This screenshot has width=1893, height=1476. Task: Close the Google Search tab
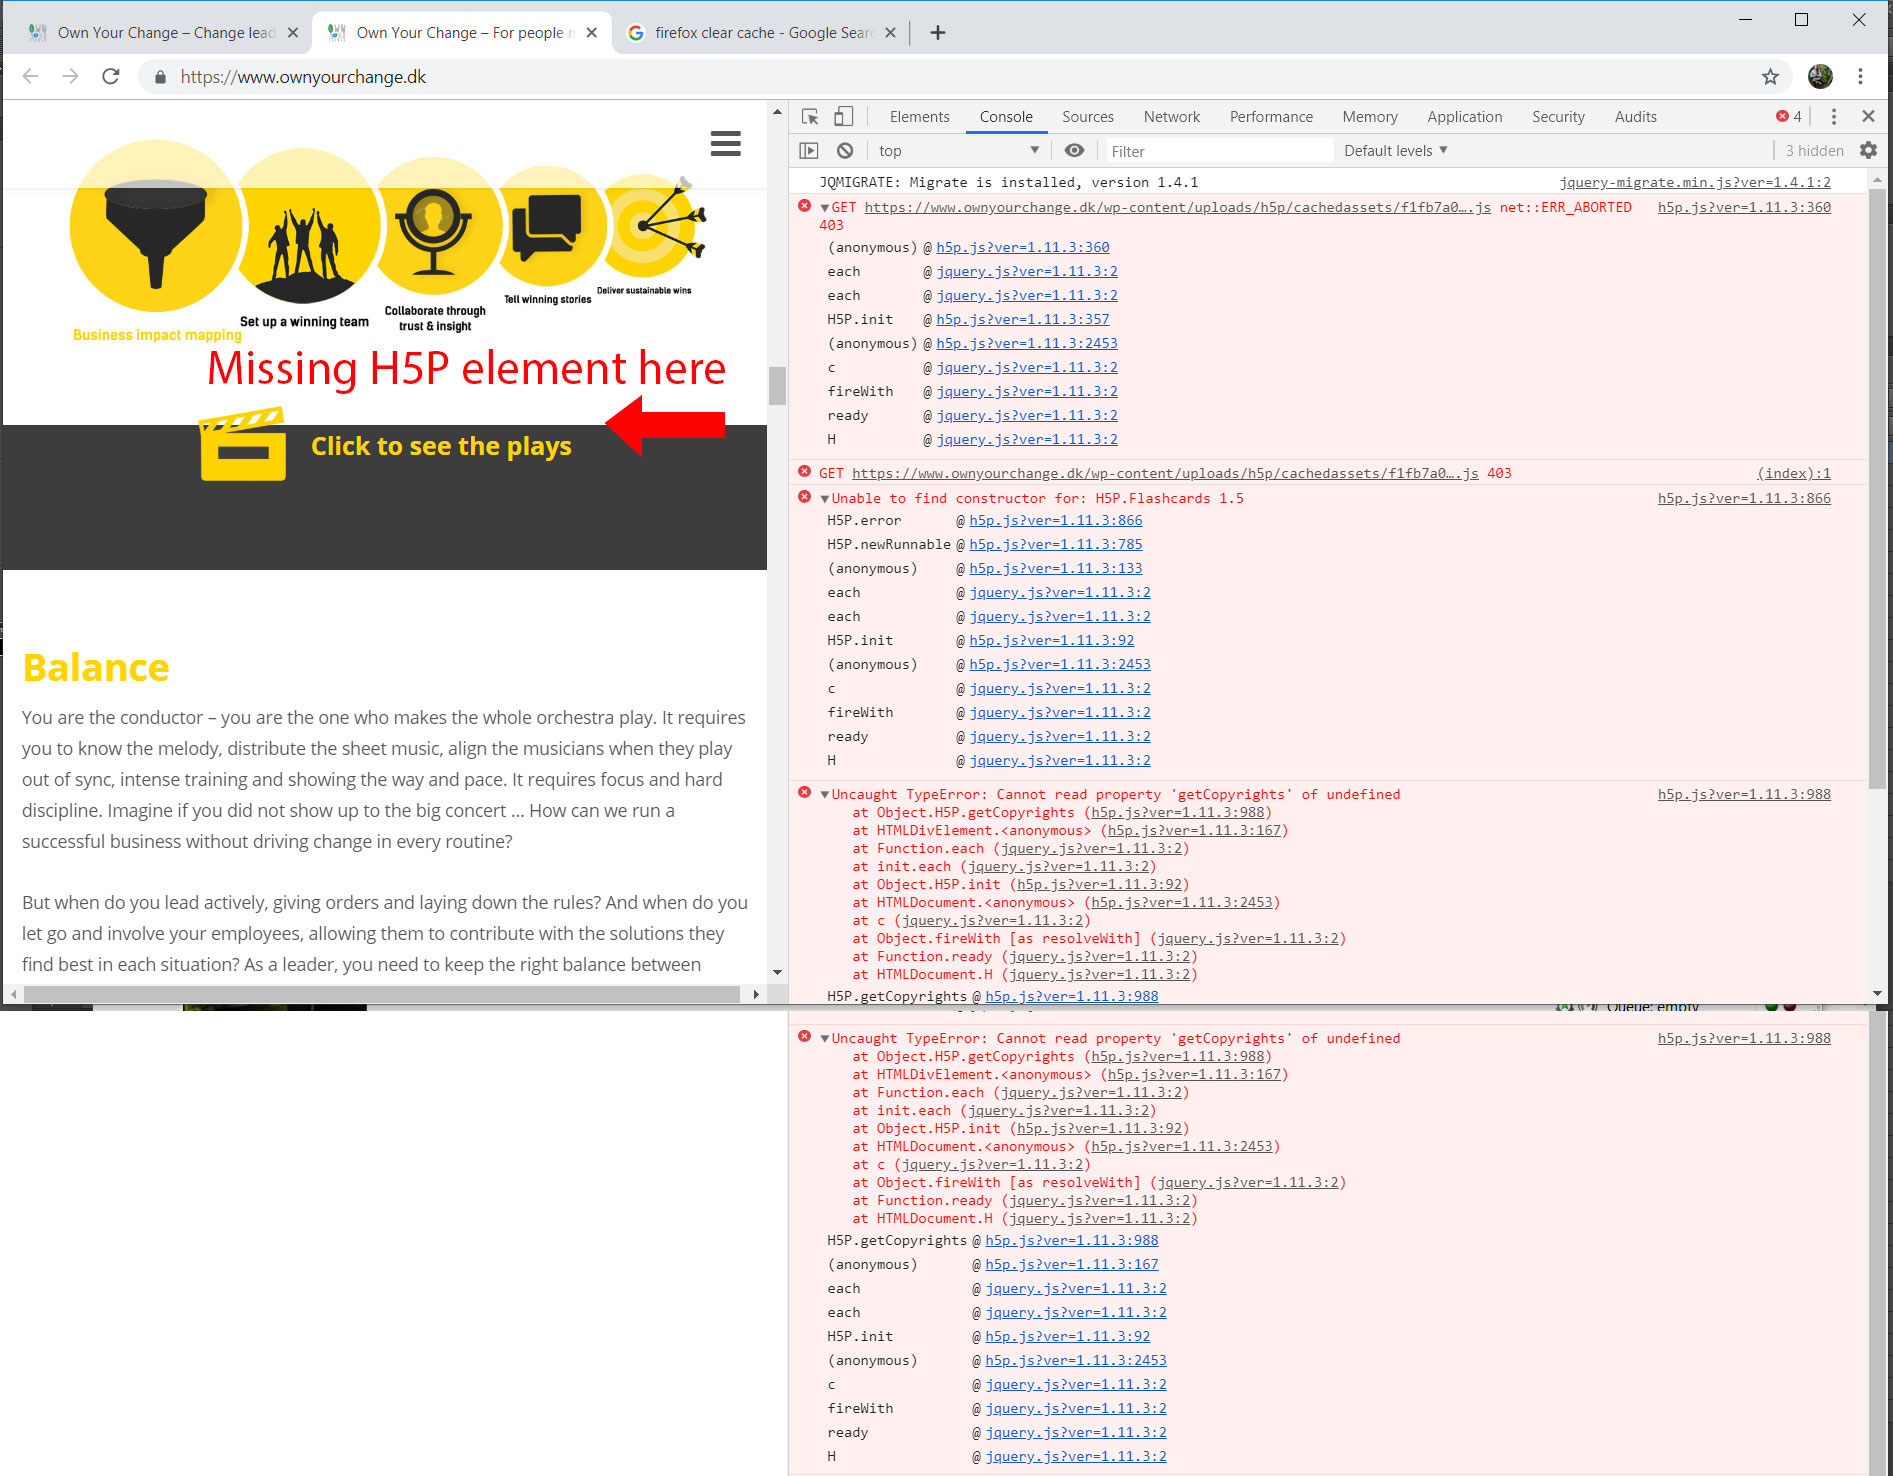pos(890,33)
